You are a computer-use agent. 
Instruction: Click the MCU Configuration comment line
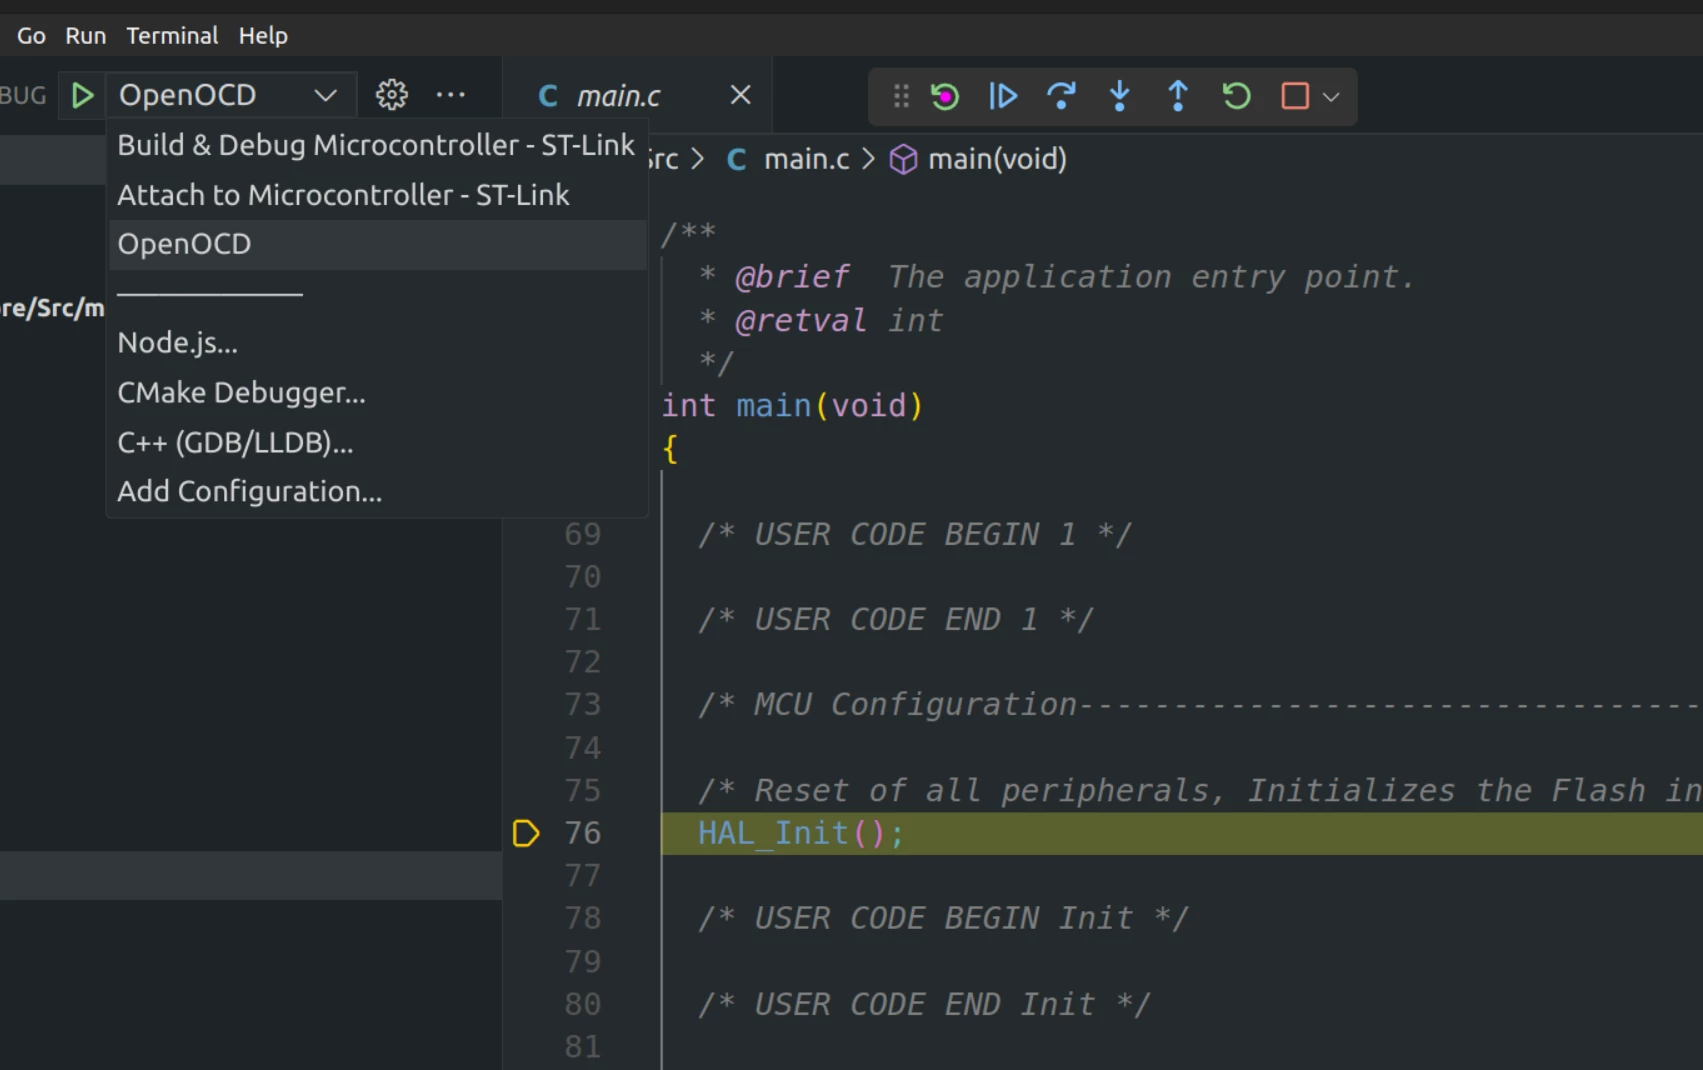point(1200,704)
